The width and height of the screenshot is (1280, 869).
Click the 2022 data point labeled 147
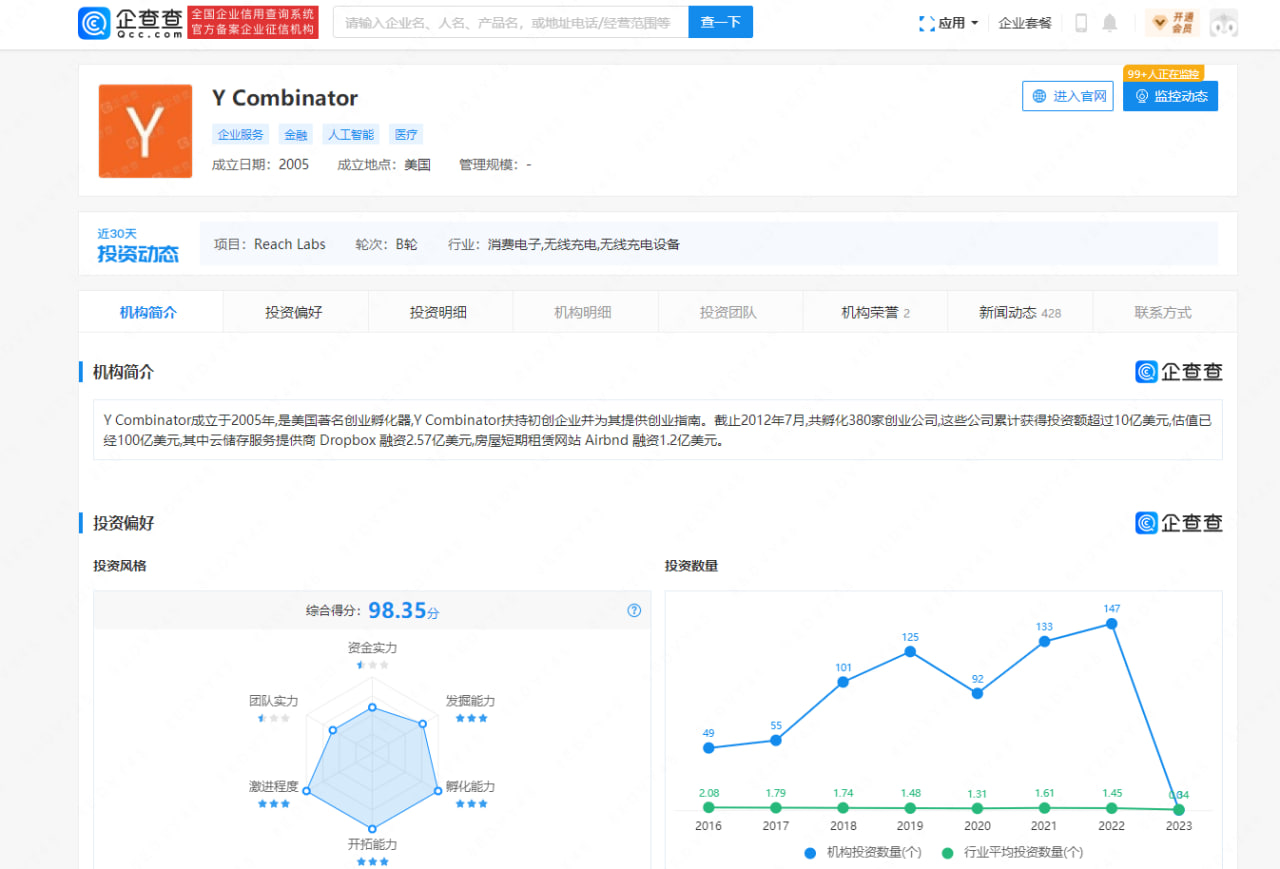[x=1111, y=623]
